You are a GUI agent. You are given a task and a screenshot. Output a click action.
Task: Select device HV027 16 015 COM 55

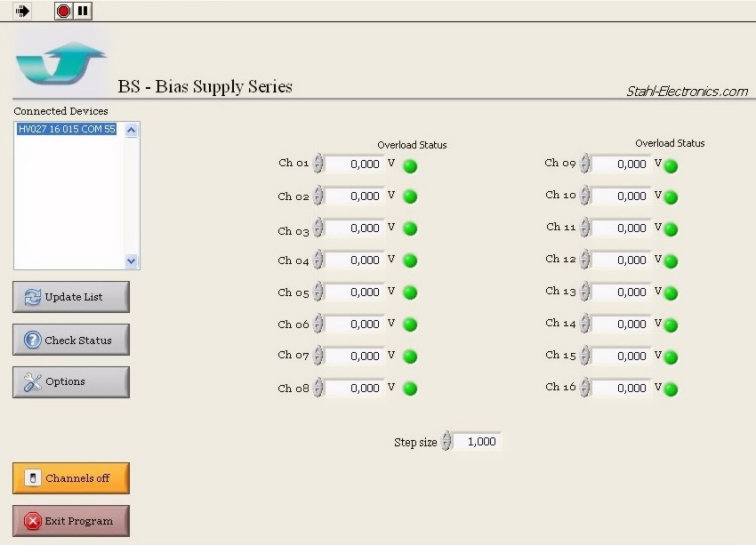click(x=67, y=129)
